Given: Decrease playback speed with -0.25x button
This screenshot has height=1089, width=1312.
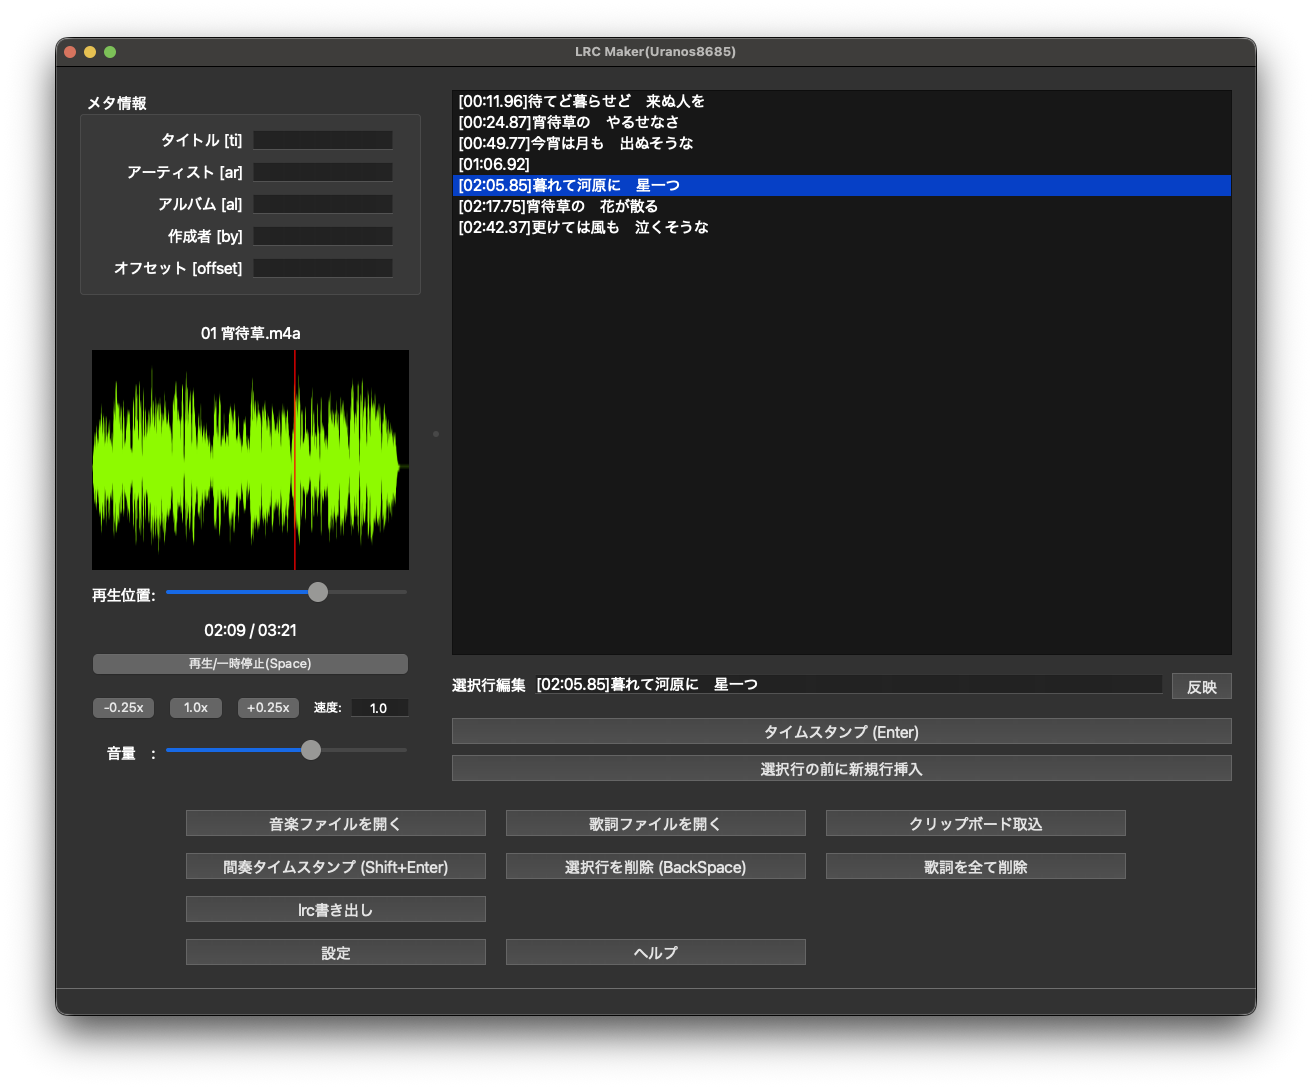Looking at the screenshot, I should click(x=124, y=708).
